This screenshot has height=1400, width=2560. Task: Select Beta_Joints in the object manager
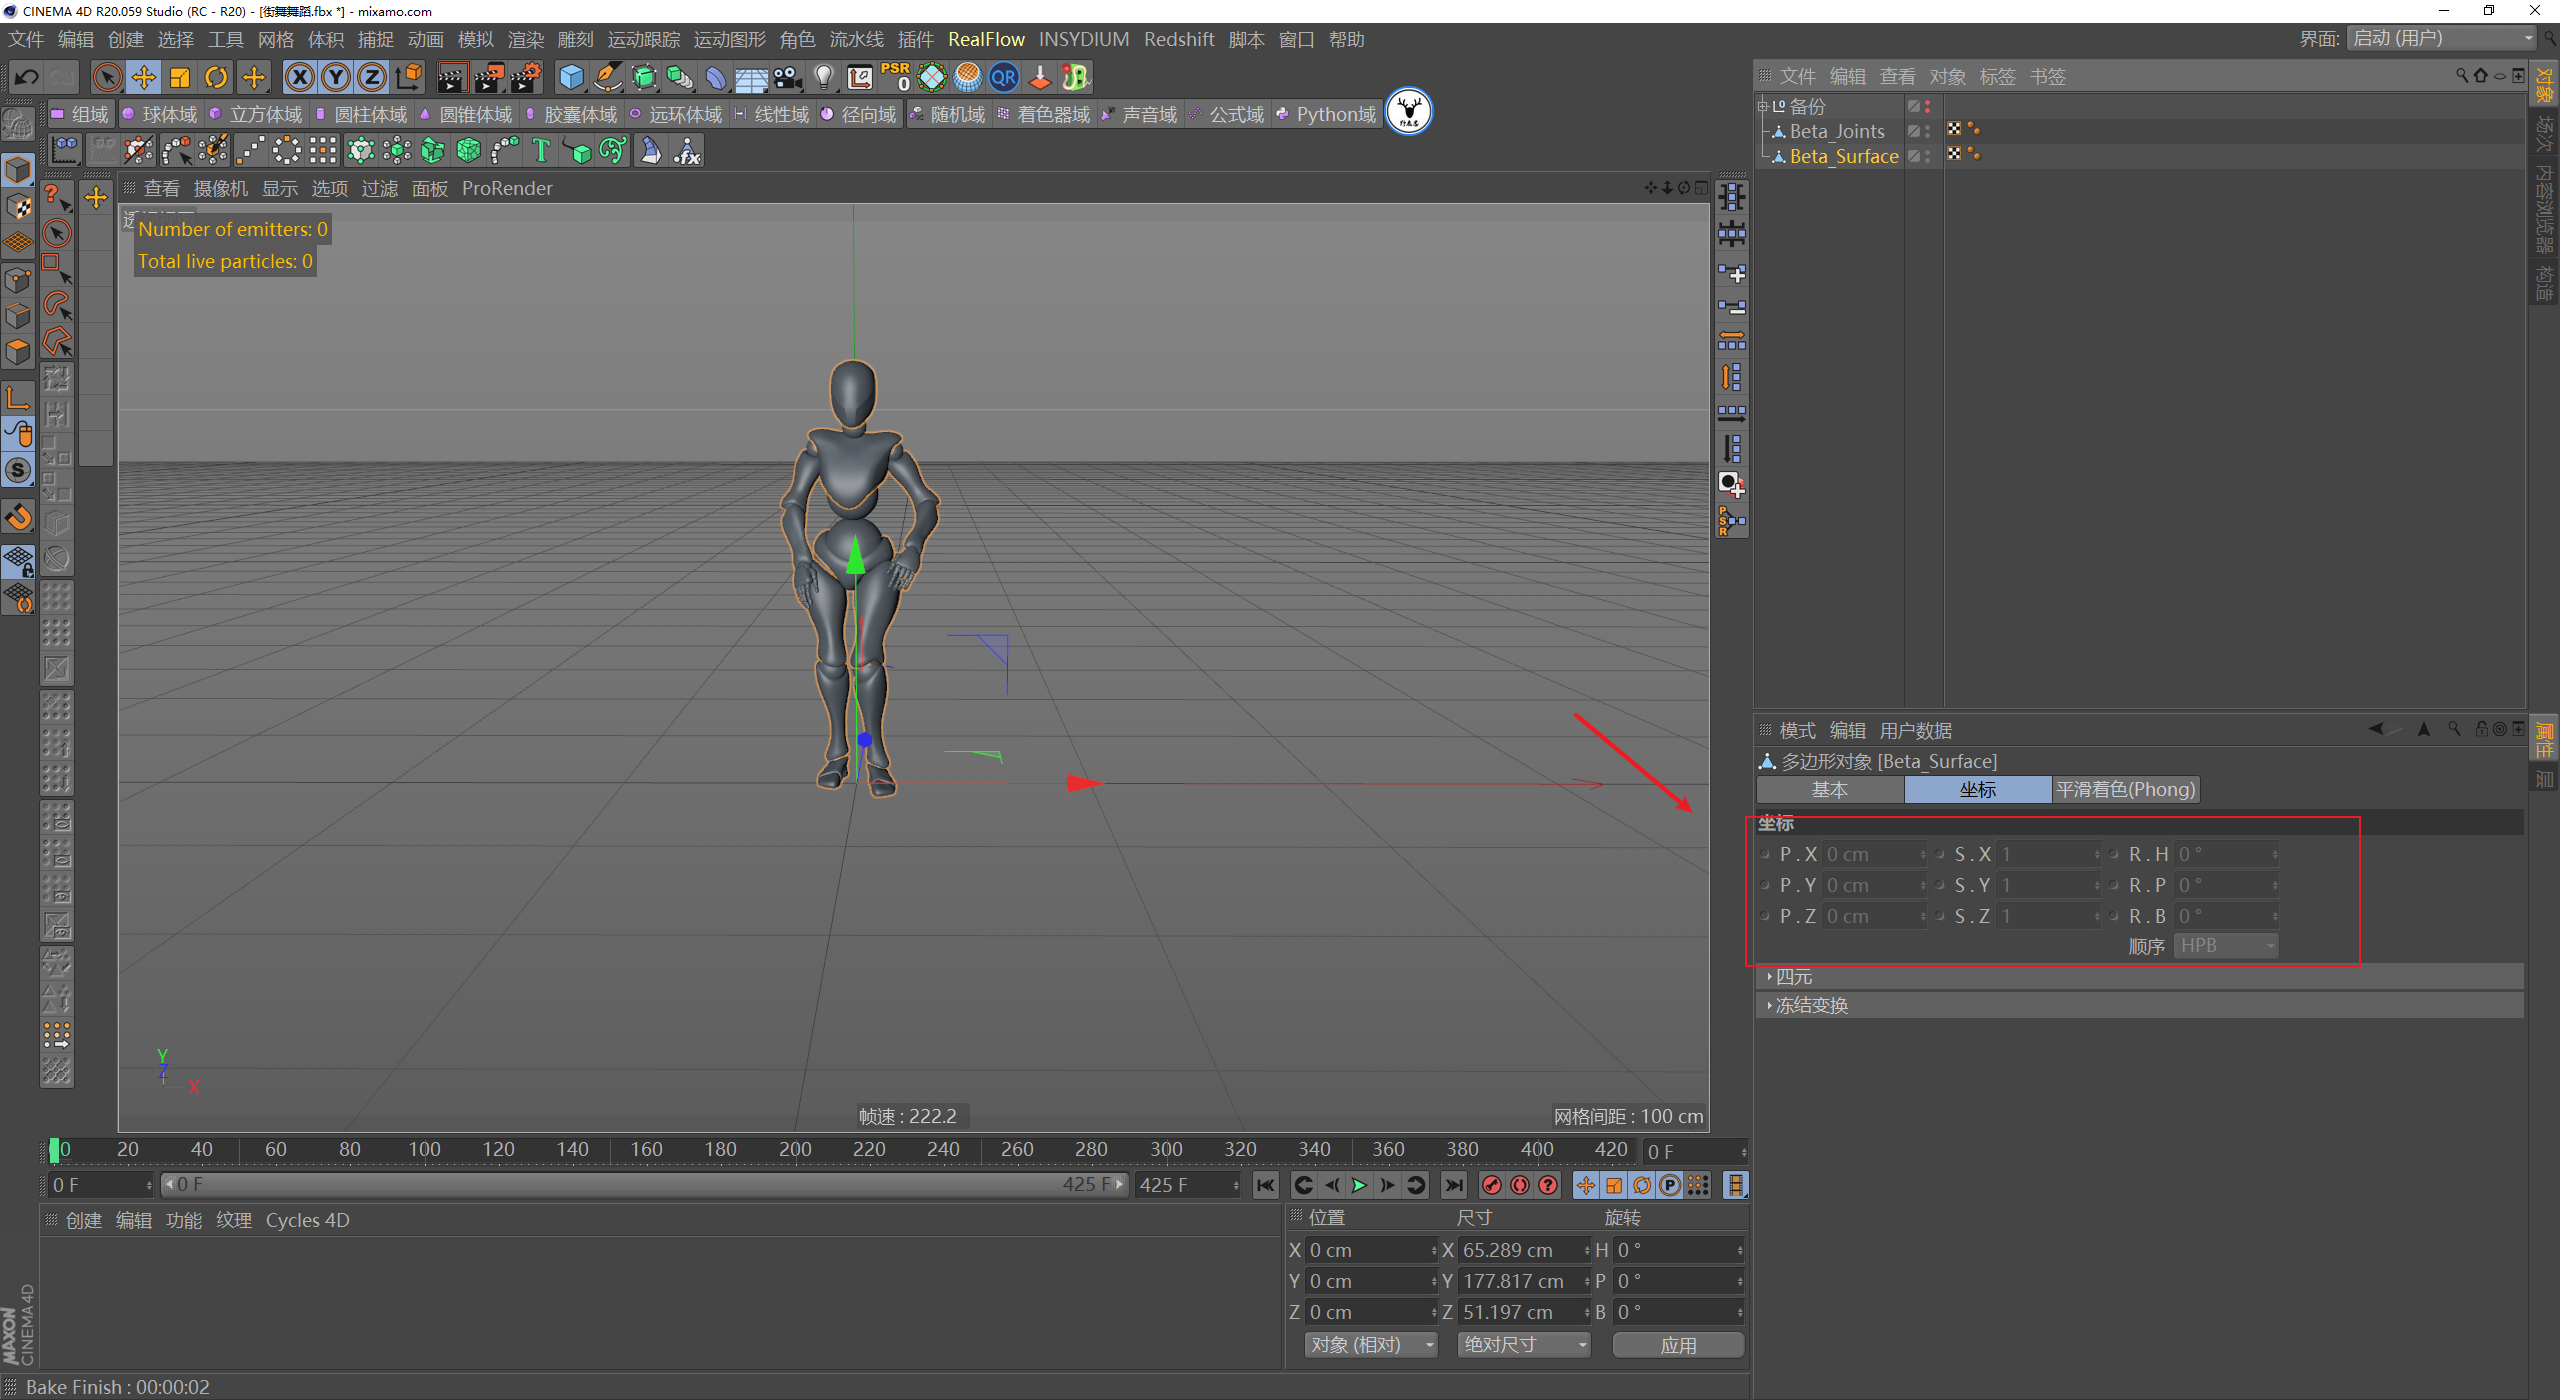(1836, 131)
